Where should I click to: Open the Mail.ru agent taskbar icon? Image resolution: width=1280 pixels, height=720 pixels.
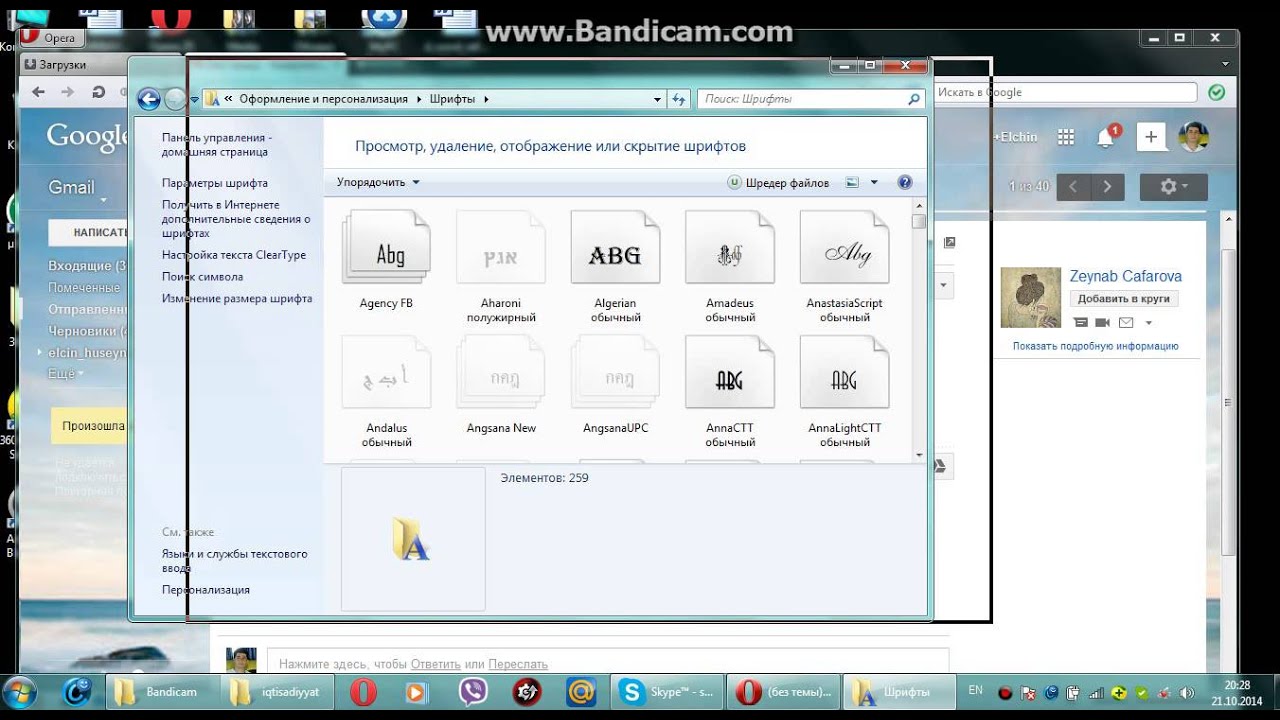pyautogui.click(x=581, y=692)
